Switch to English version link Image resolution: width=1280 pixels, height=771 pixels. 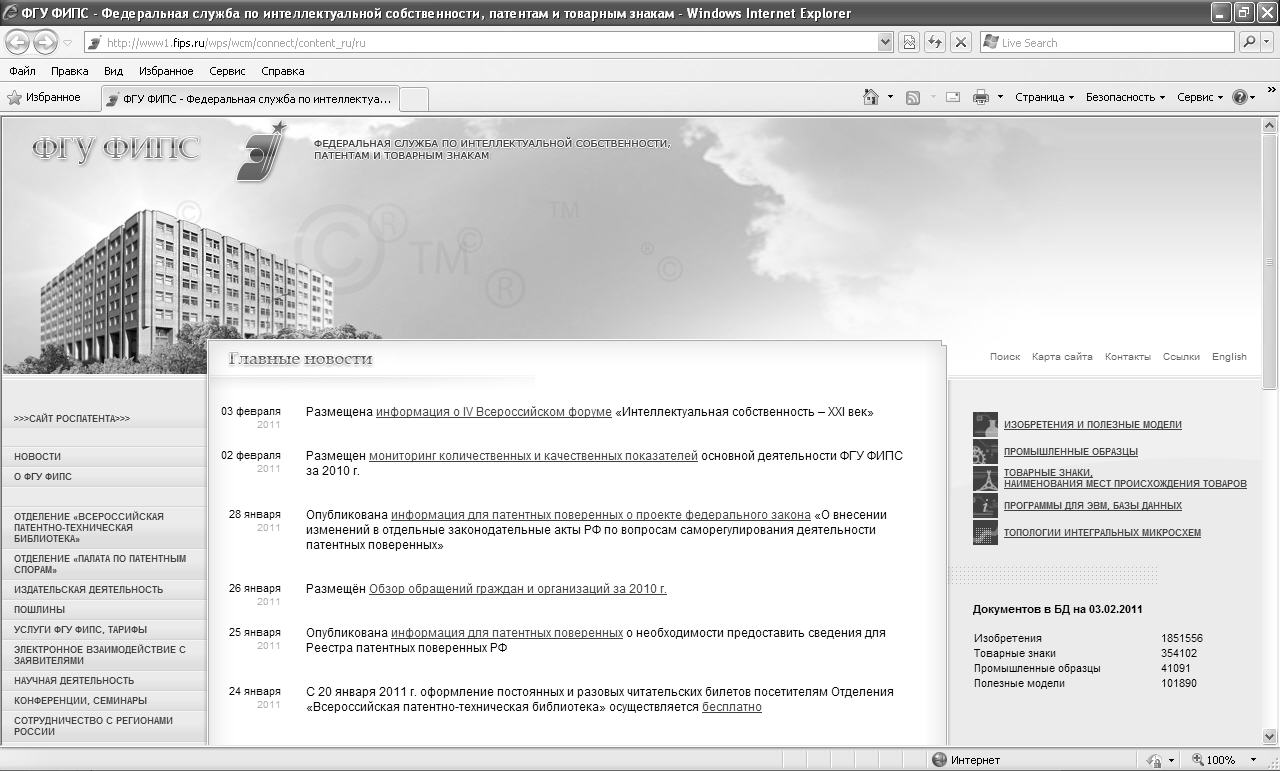1229,357
